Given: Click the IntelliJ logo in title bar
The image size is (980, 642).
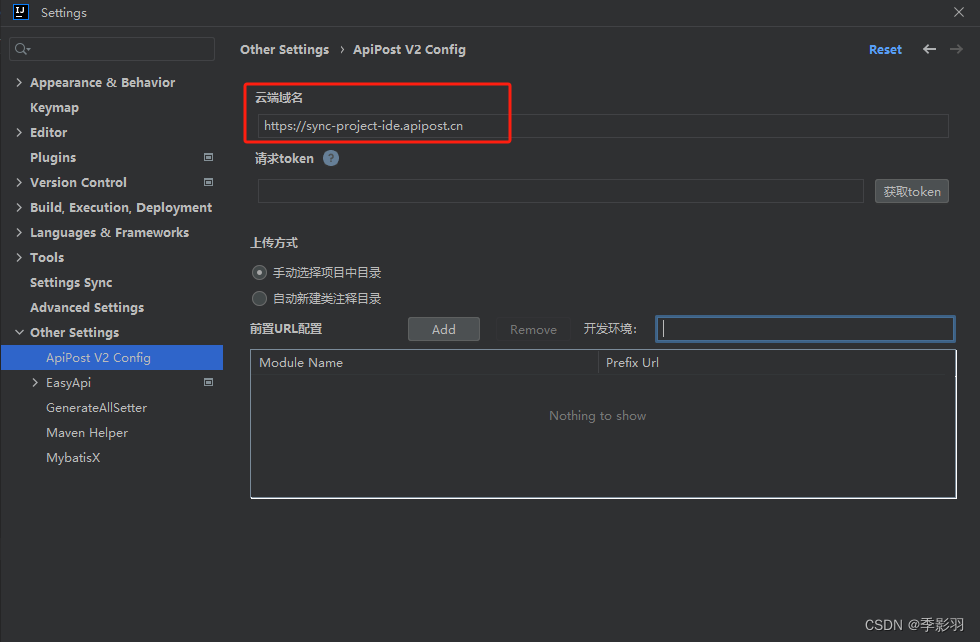Looking at the screenshot, I should [21, 12].
